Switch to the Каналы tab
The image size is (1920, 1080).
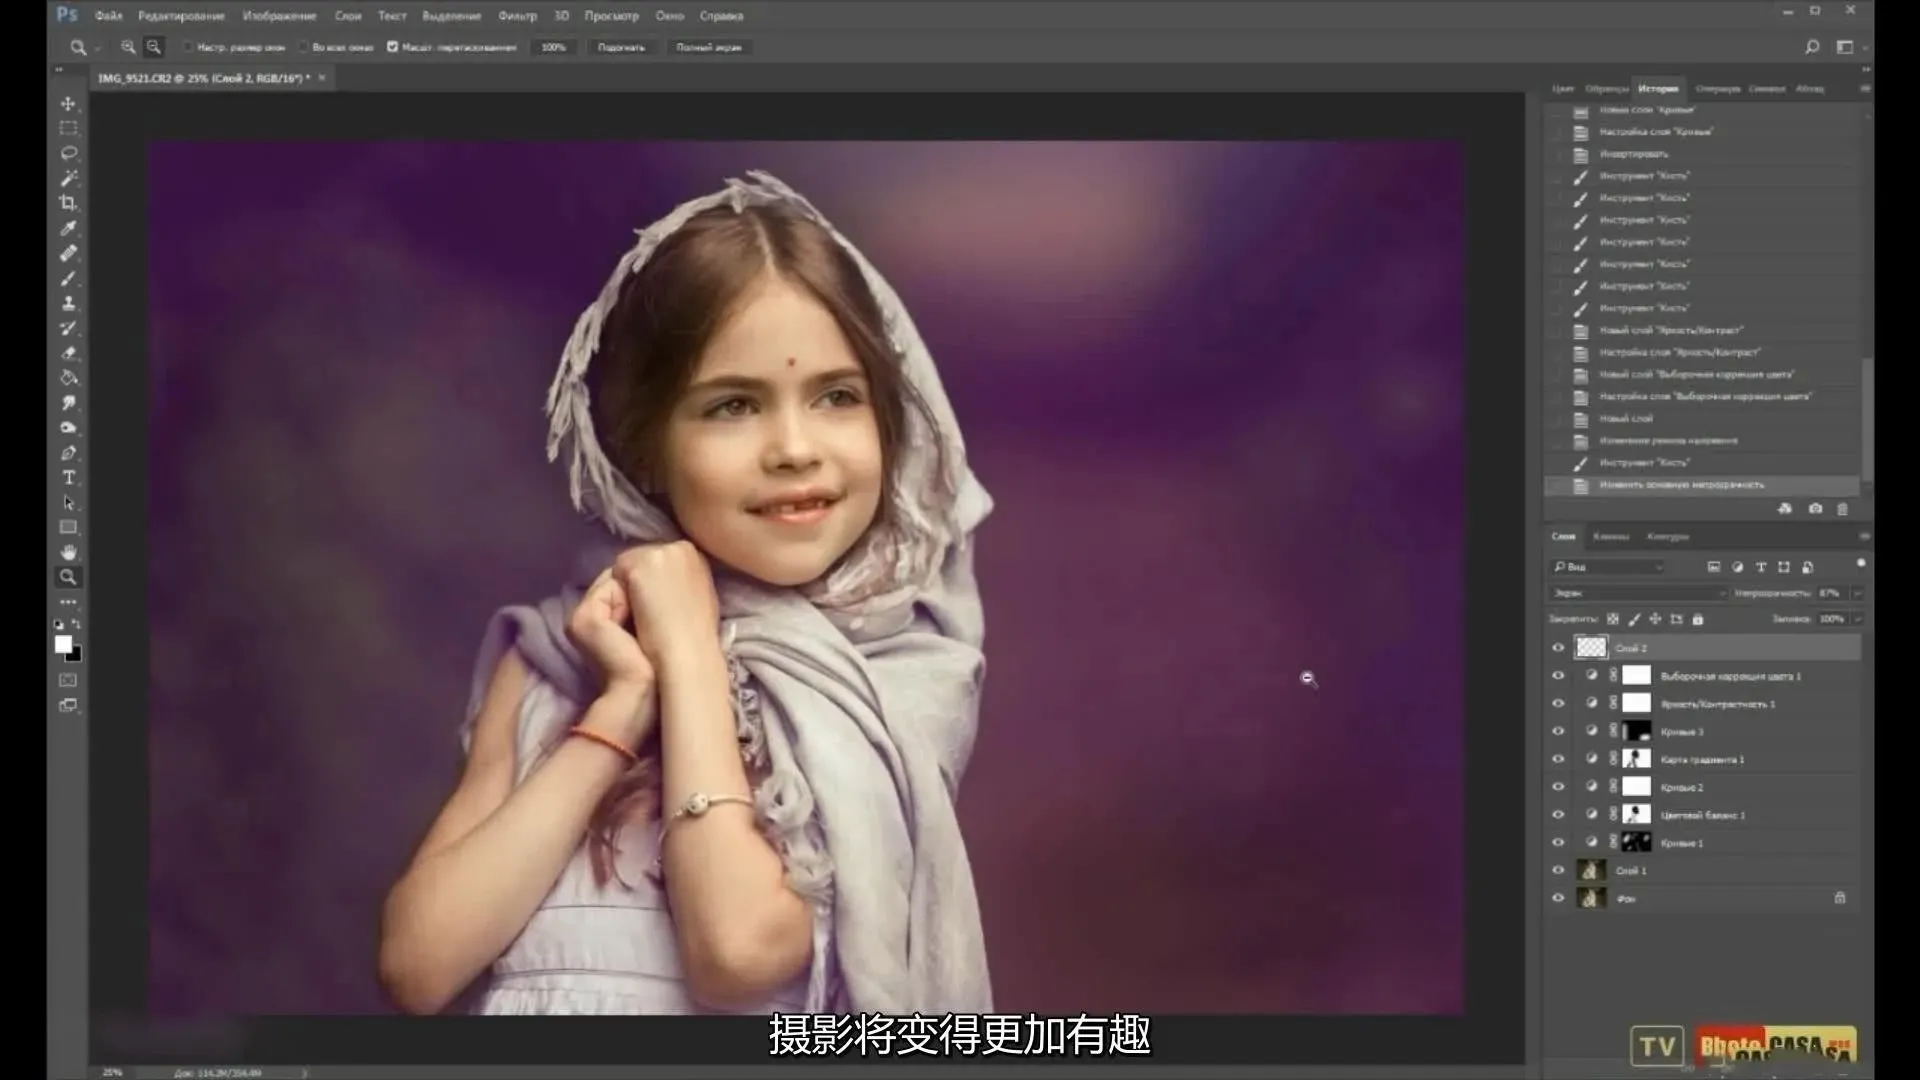click(x=1610, y=537)
